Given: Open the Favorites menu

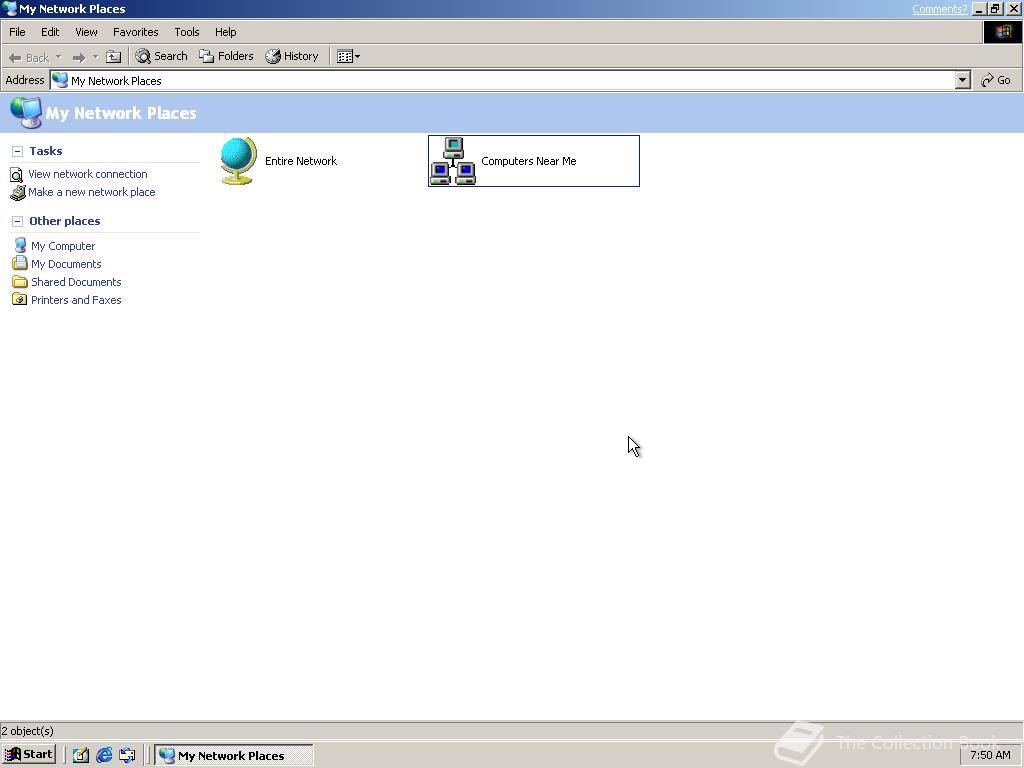Looking at the screenshot, I should tap(136, 32).
